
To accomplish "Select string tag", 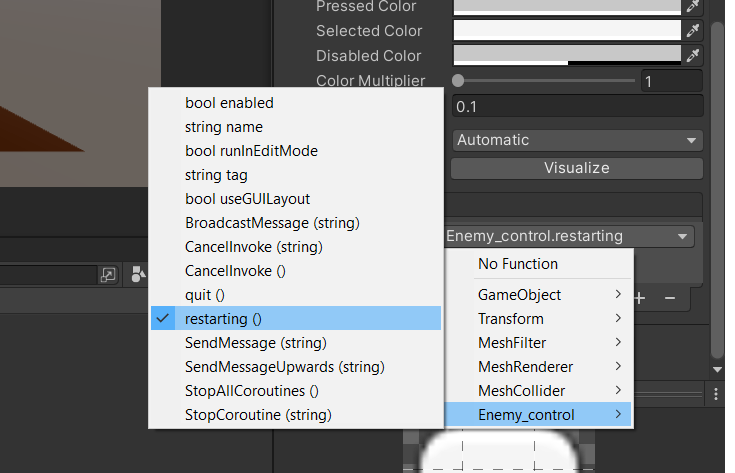I will [x=296, y=175].
